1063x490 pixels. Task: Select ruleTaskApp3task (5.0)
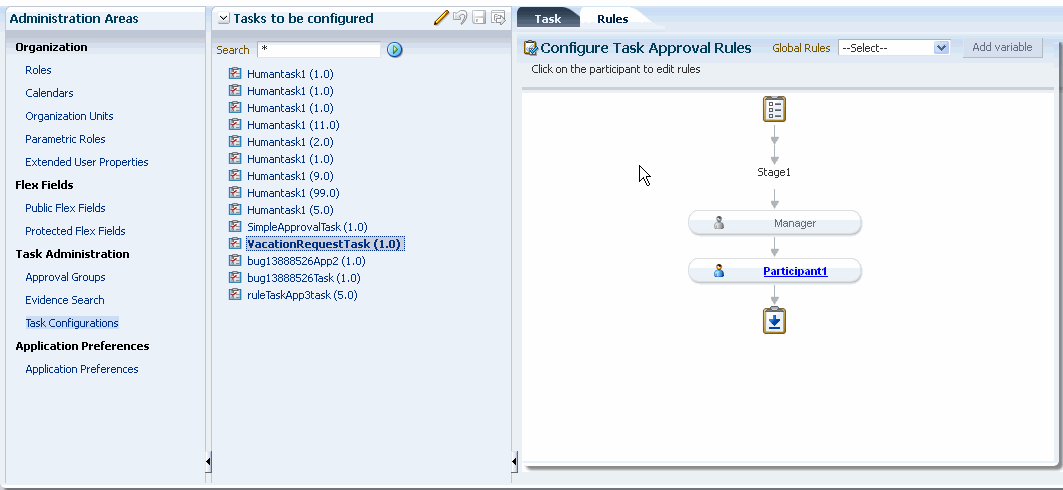pyautogui.click(x=302, y=295)
